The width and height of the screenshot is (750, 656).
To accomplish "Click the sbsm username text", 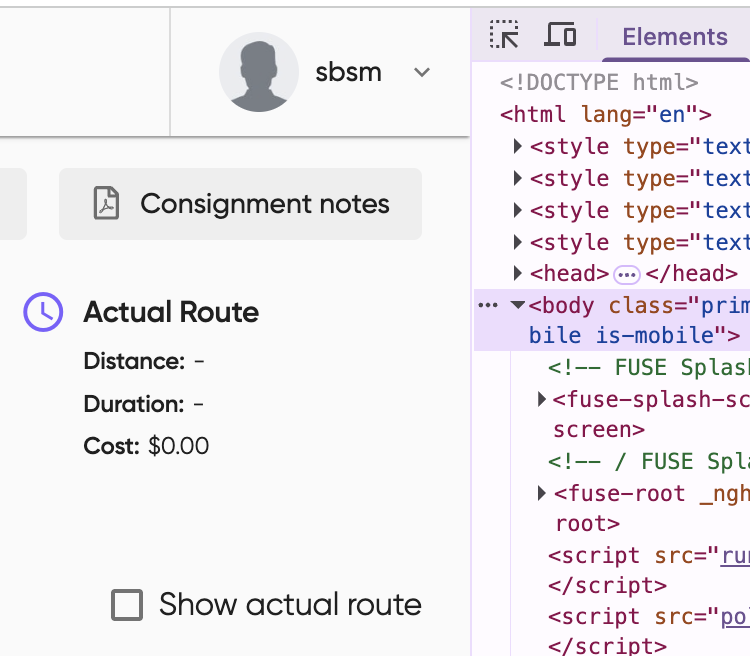I will [348, 73].
